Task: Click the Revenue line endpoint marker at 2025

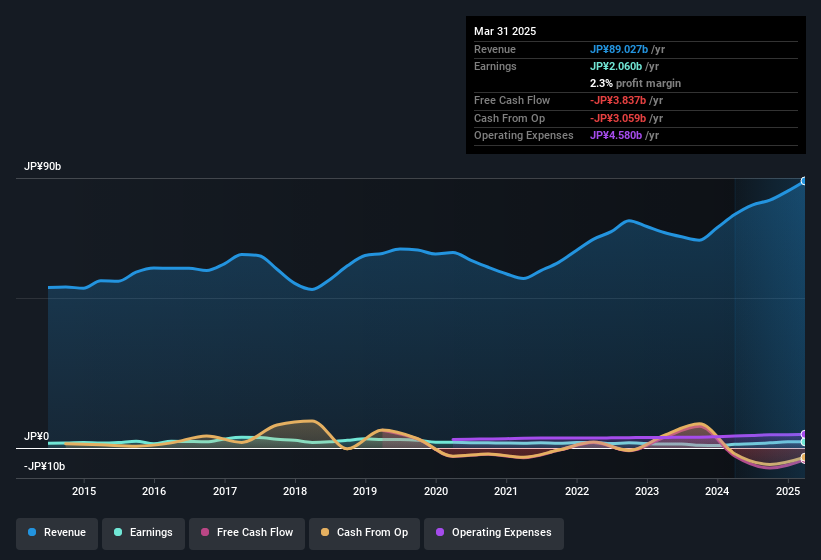Action: coord(804,181)
